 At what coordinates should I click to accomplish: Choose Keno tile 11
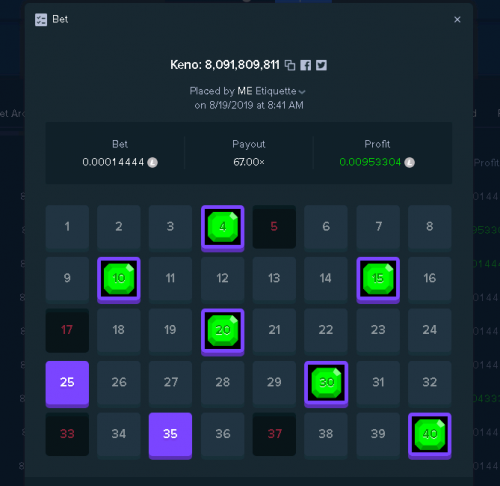click(170, 279)
